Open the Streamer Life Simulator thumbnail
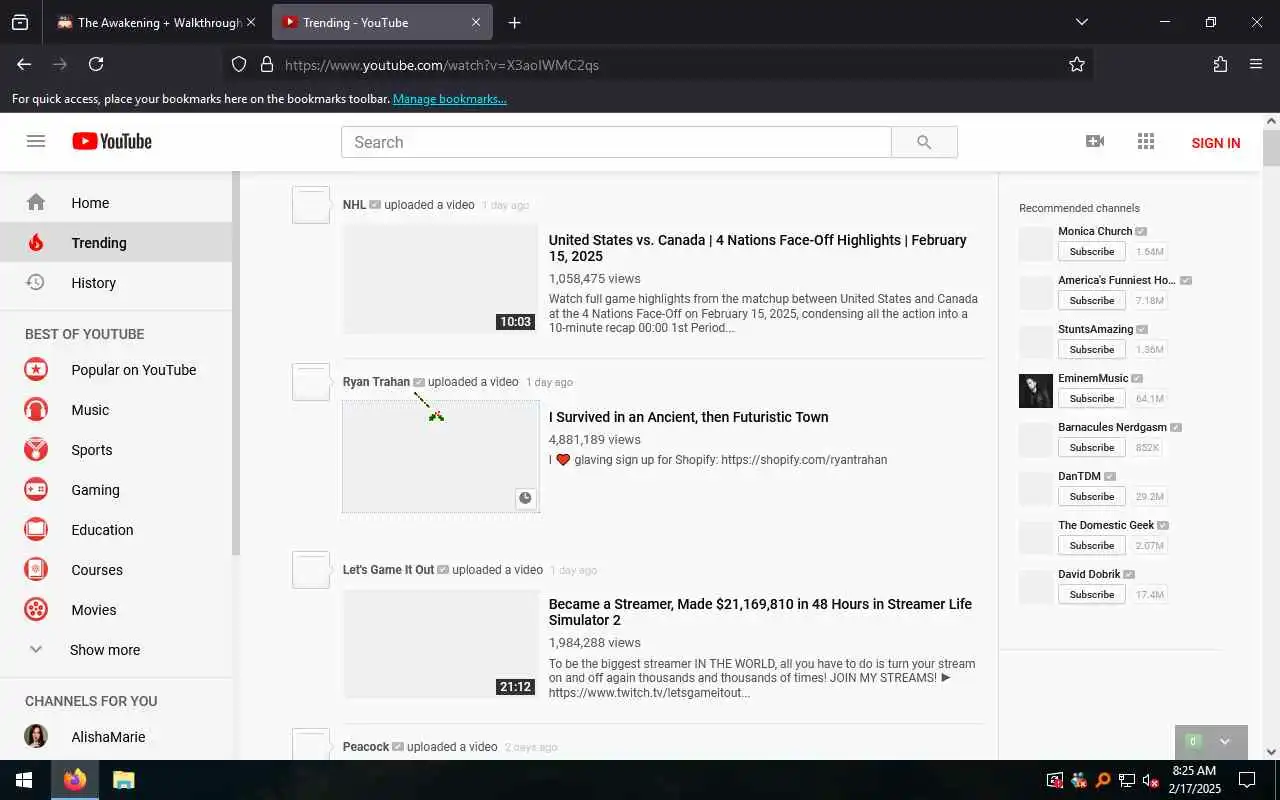Viewport: 1280px width, 800px height. click(441, 643)
